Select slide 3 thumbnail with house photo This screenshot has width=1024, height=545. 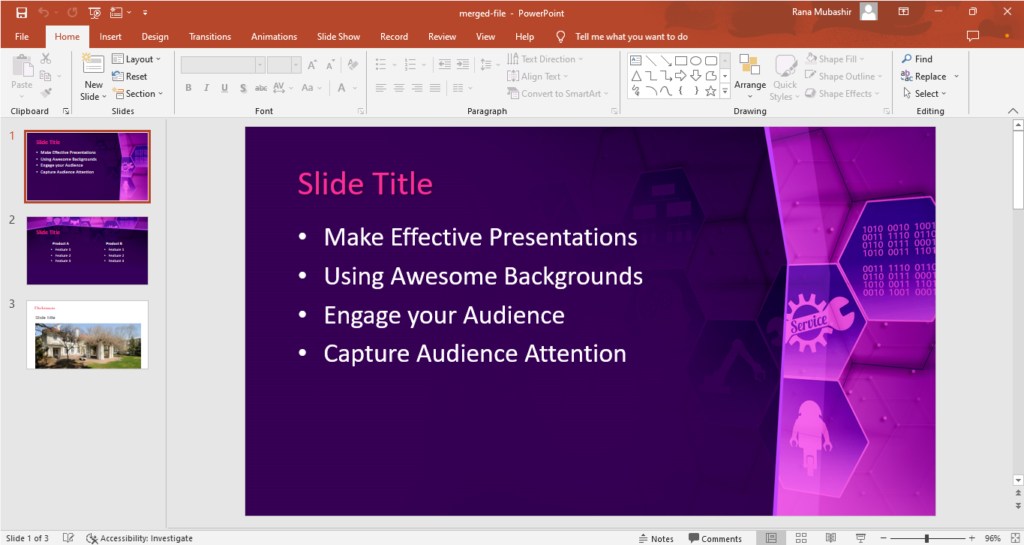pyautogui.click(x=87, y=335)
